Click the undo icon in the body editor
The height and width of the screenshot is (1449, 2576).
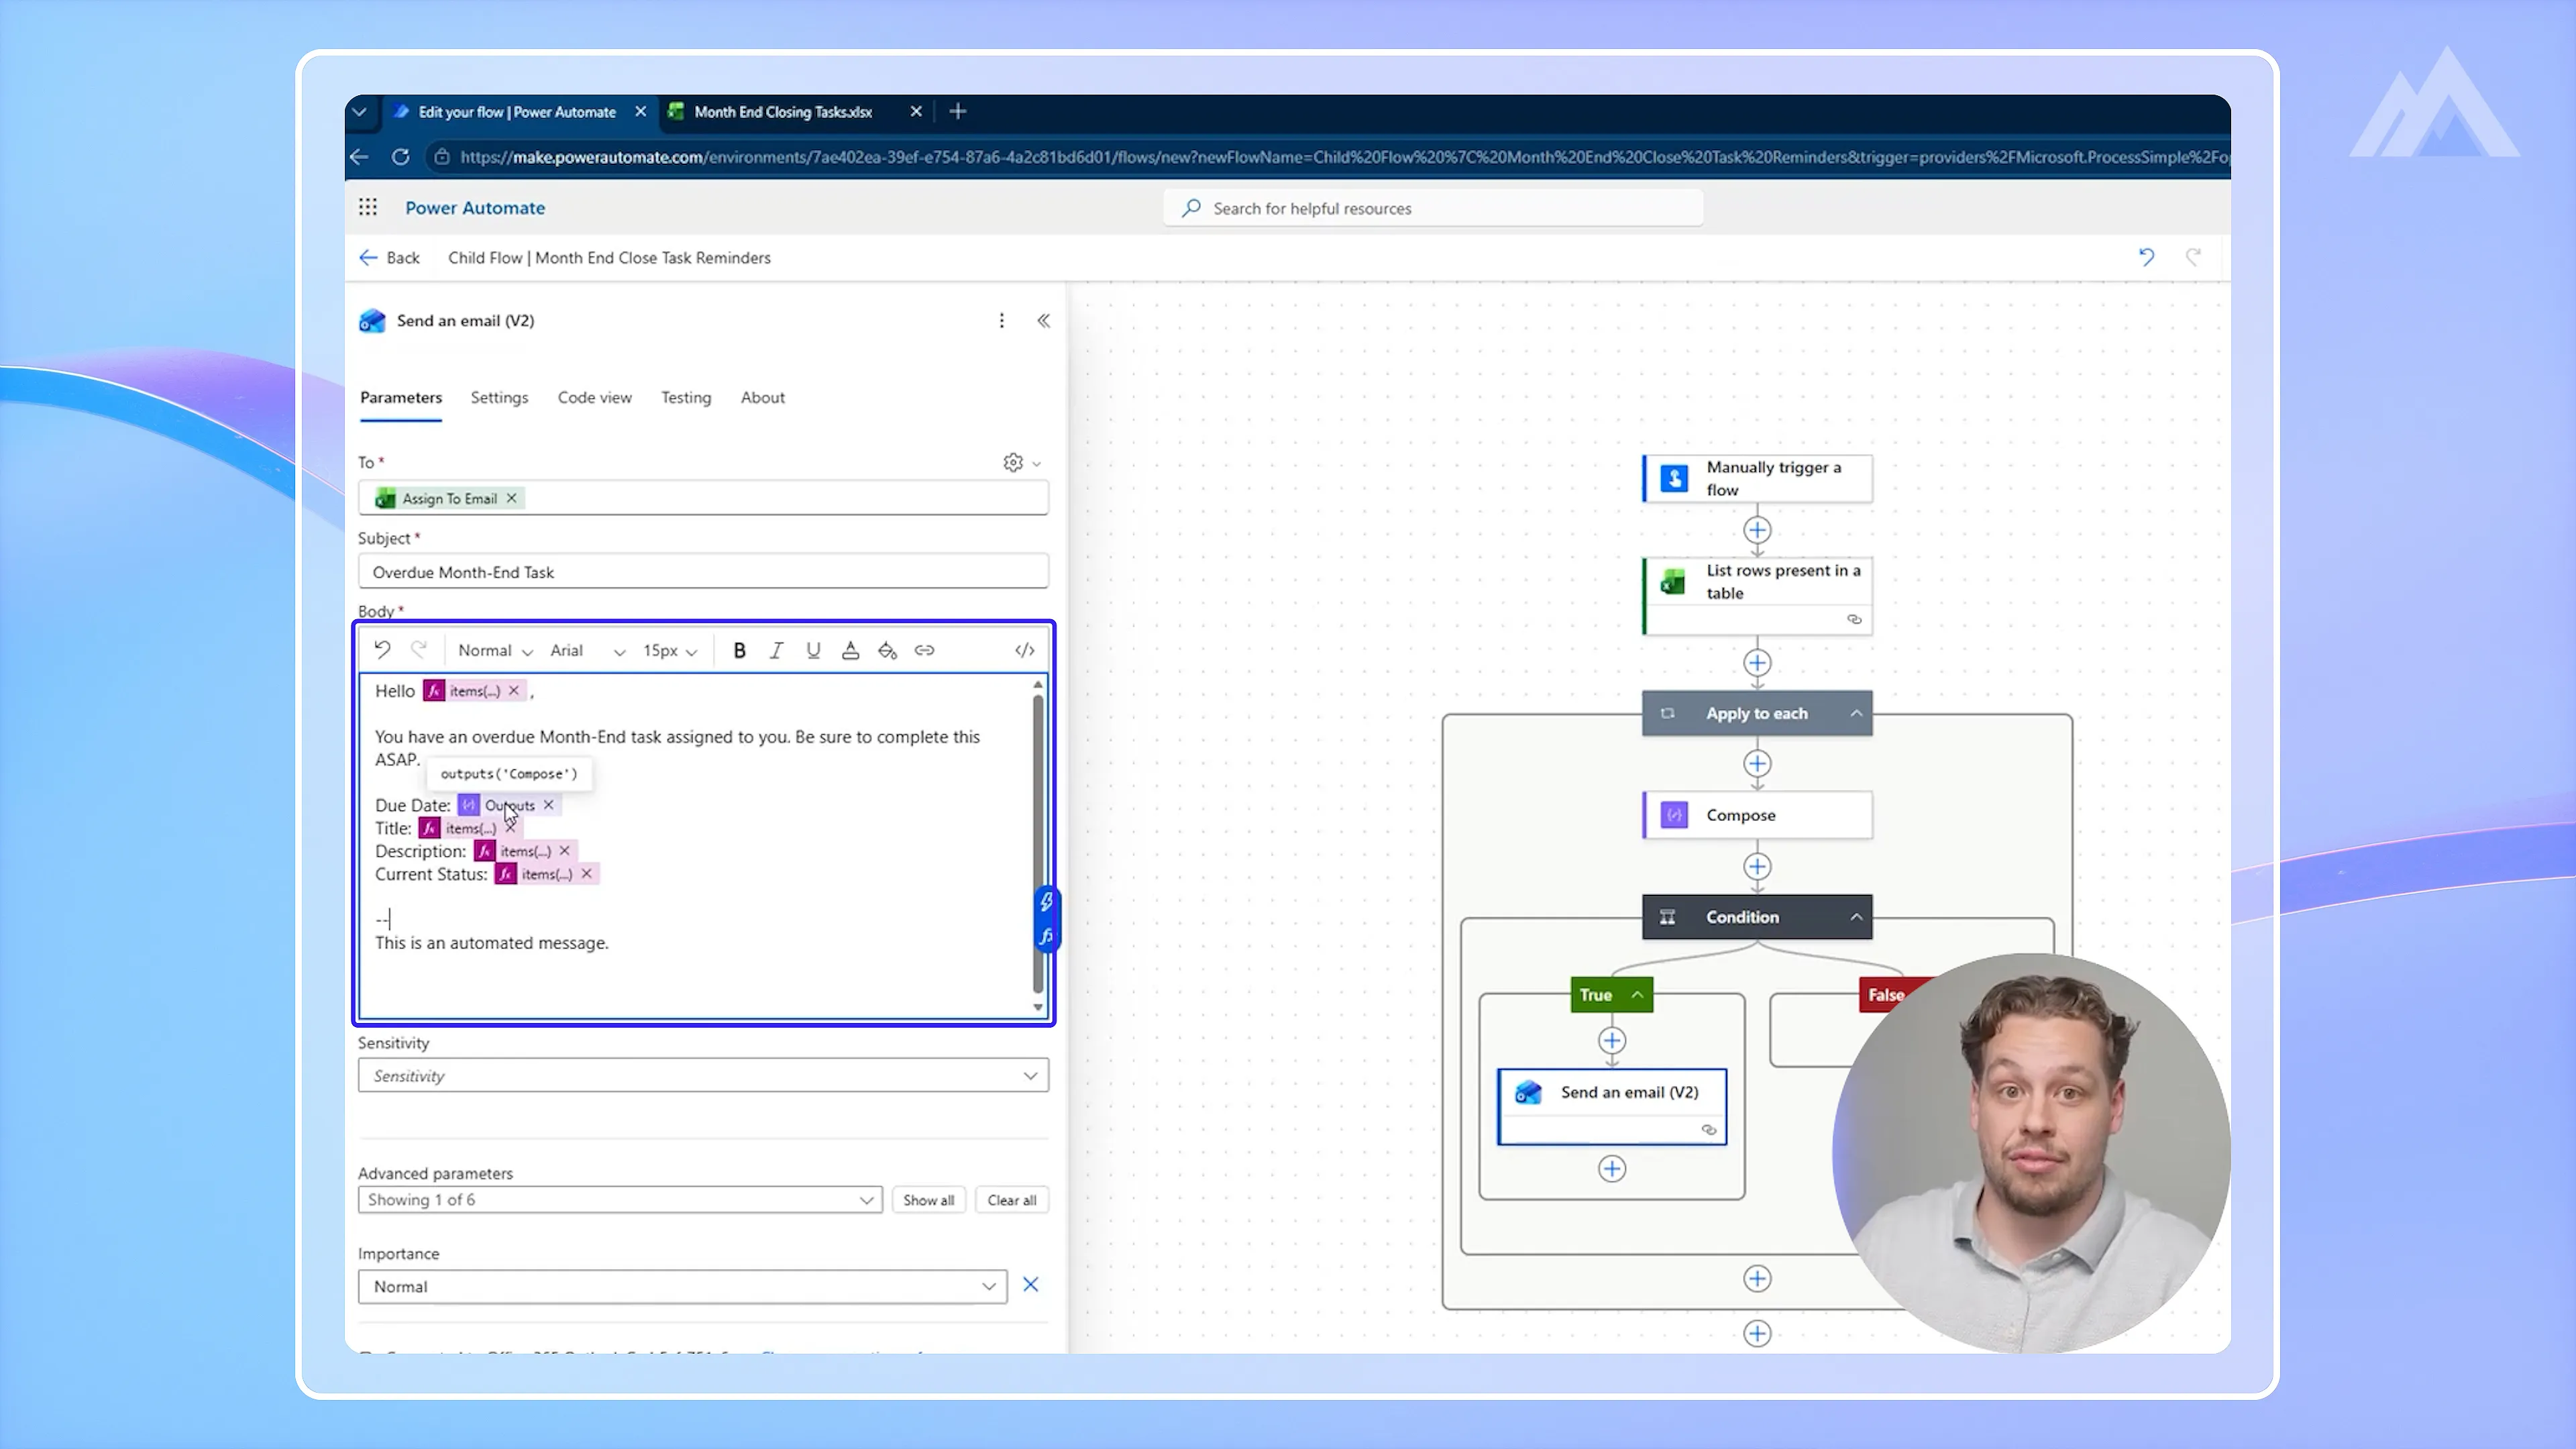point(382,650)
